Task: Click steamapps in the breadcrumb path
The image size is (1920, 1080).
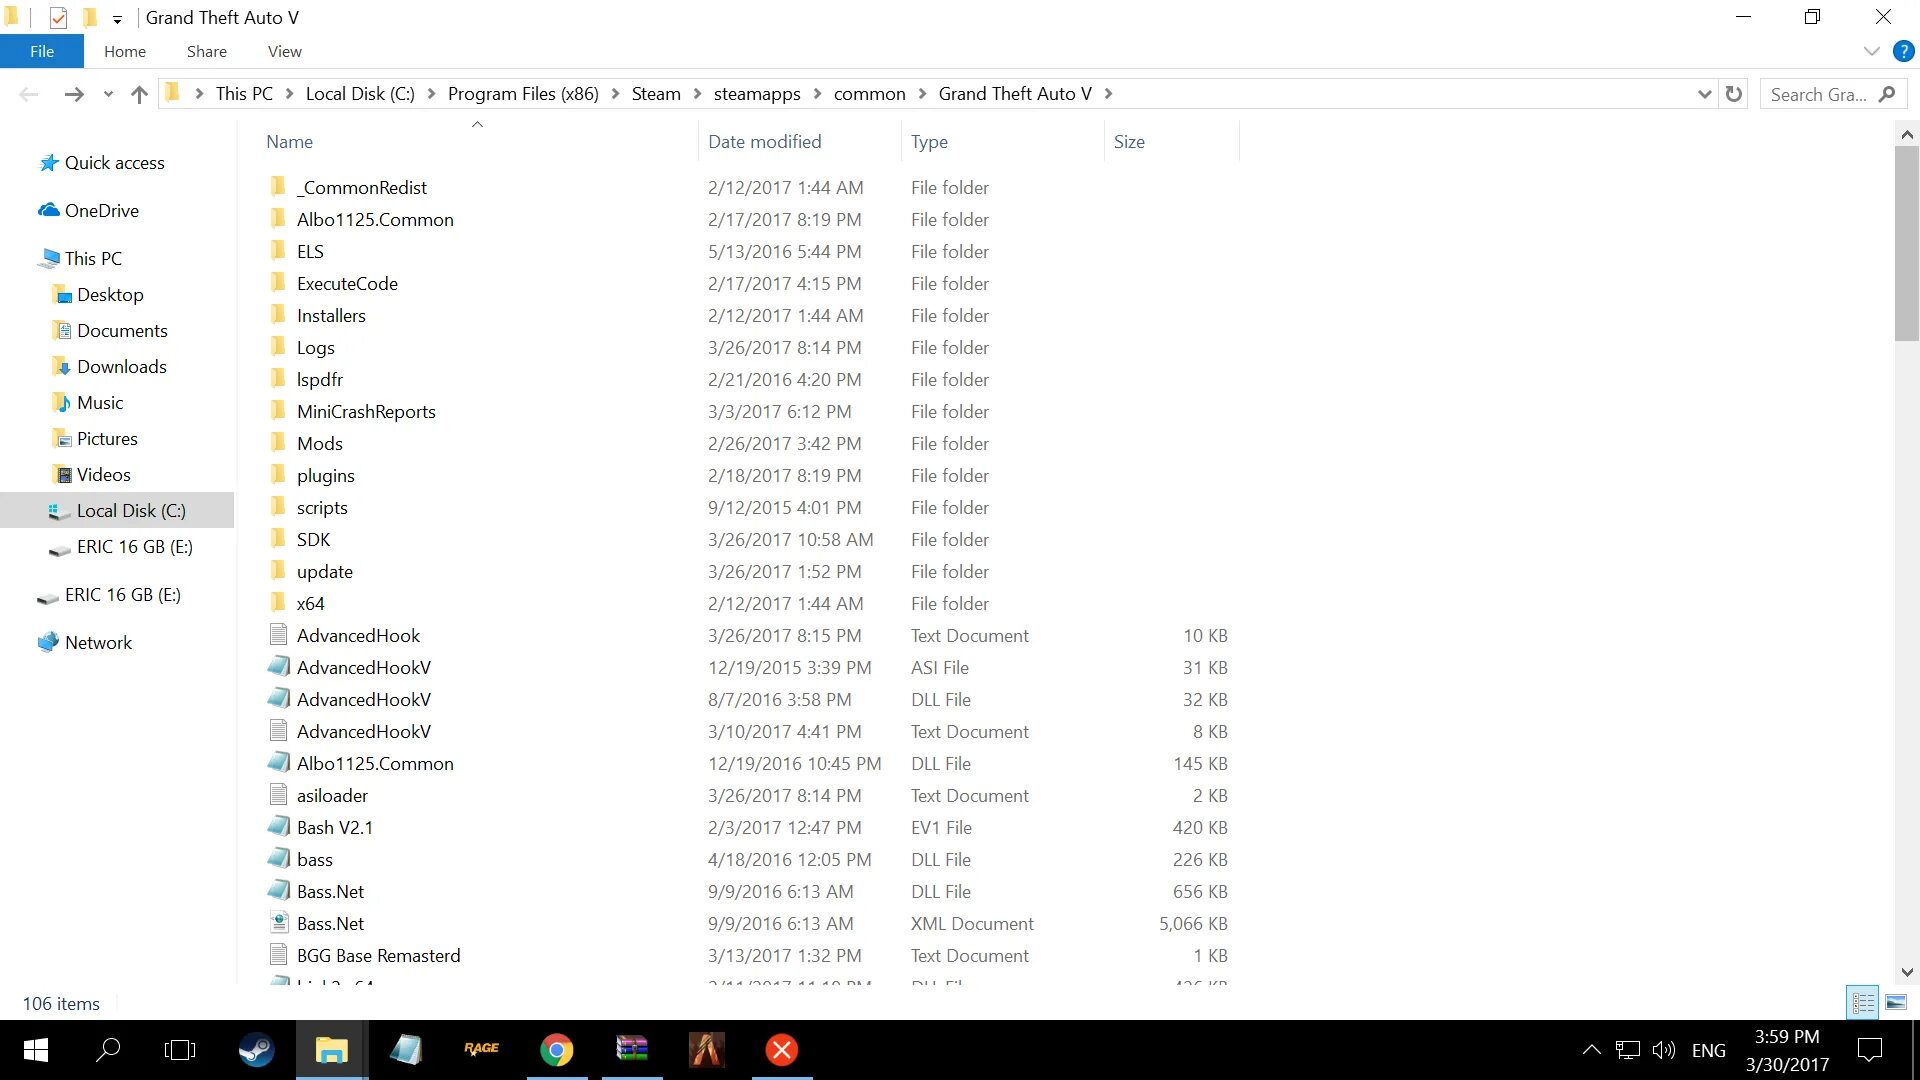Action: (x=756, y=94)
